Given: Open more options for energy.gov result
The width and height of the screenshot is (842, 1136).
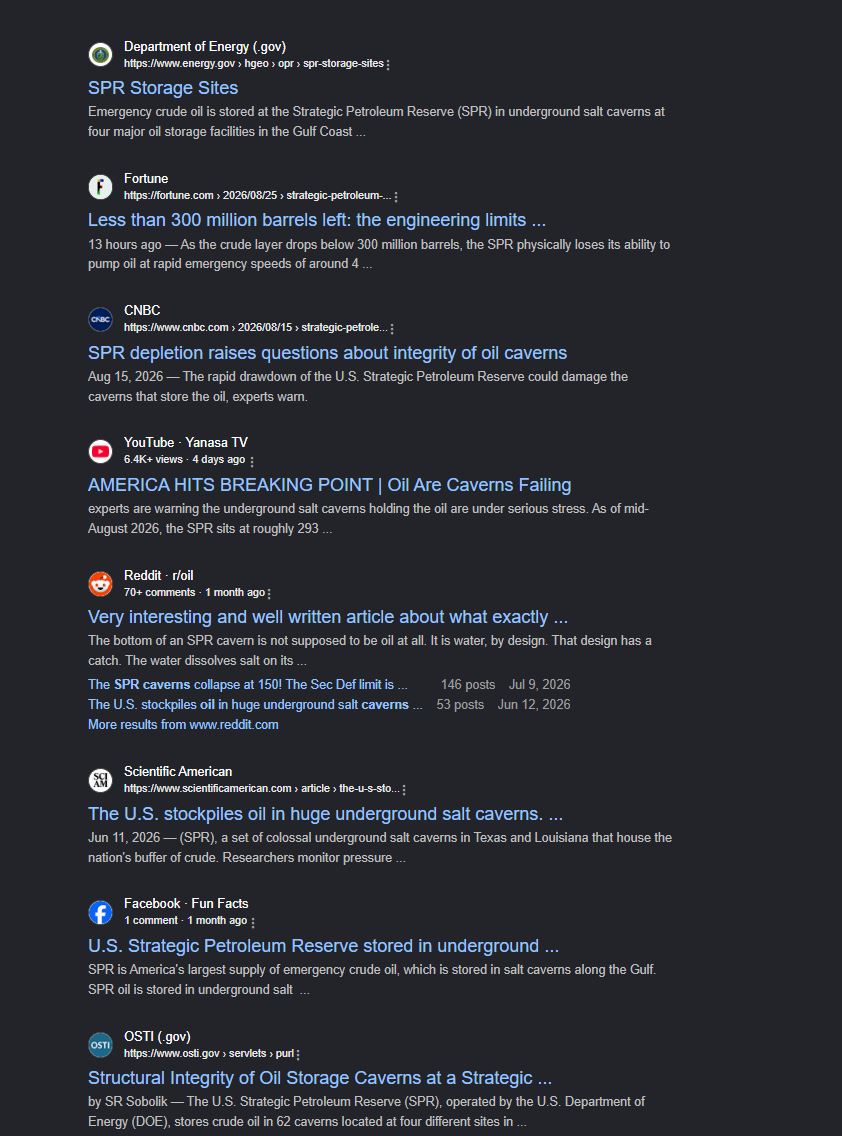Looking at the screenshot, I should pyautogui.click(x=388, y=64).
